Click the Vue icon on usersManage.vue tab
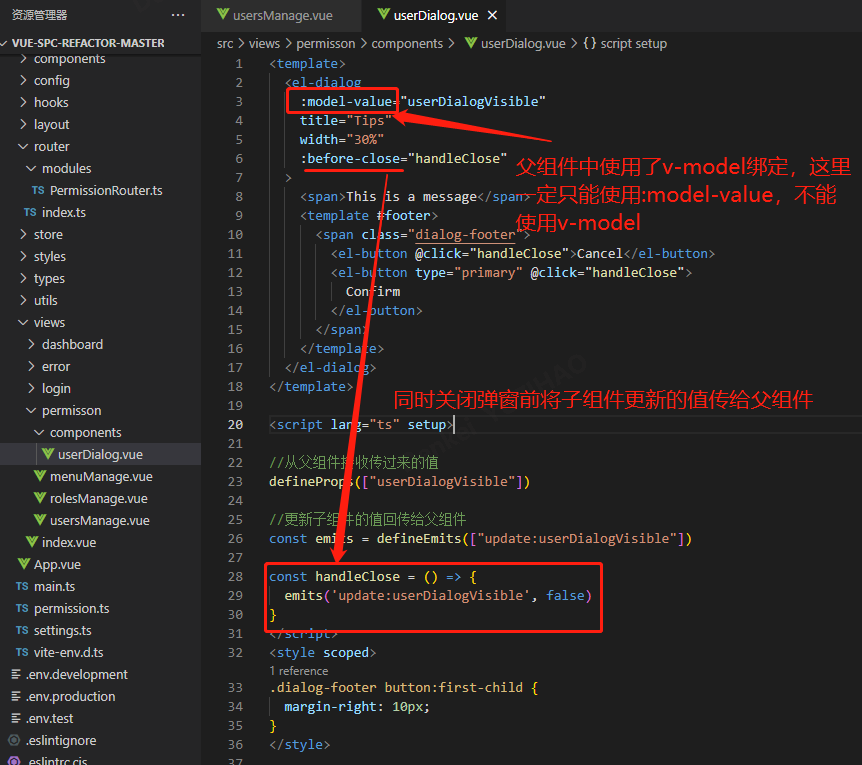This screenshot has width=862, height=765. (x=223, y=14)
